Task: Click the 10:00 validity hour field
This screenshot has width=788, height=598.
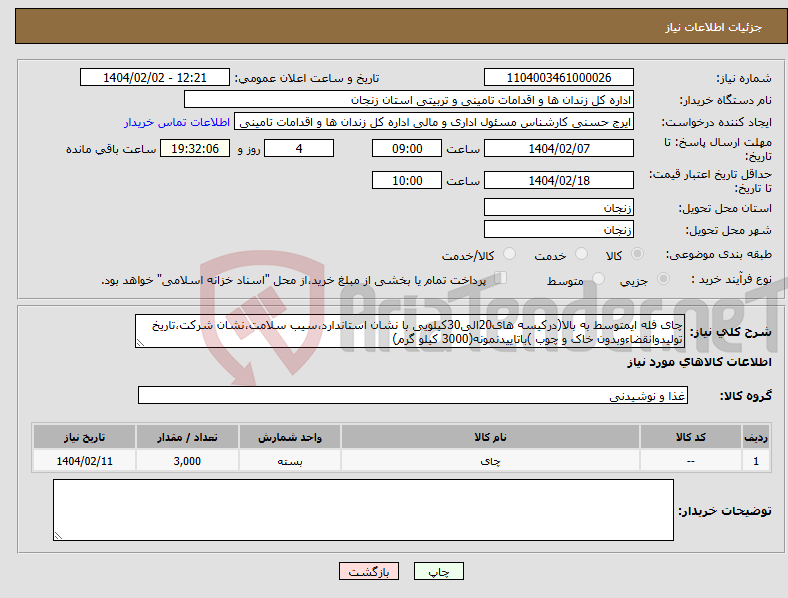Action: pos(407,180)
